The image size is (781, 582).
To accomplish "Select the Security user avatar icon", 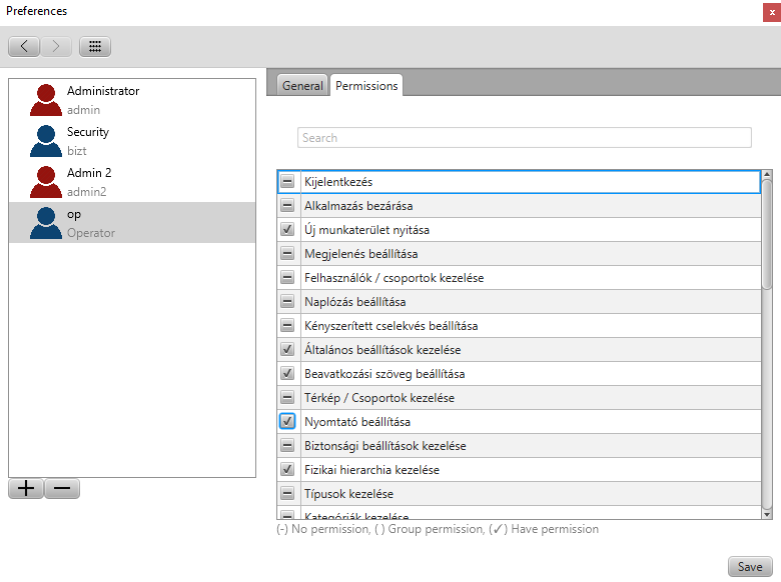I will click(x=45, y=140).
